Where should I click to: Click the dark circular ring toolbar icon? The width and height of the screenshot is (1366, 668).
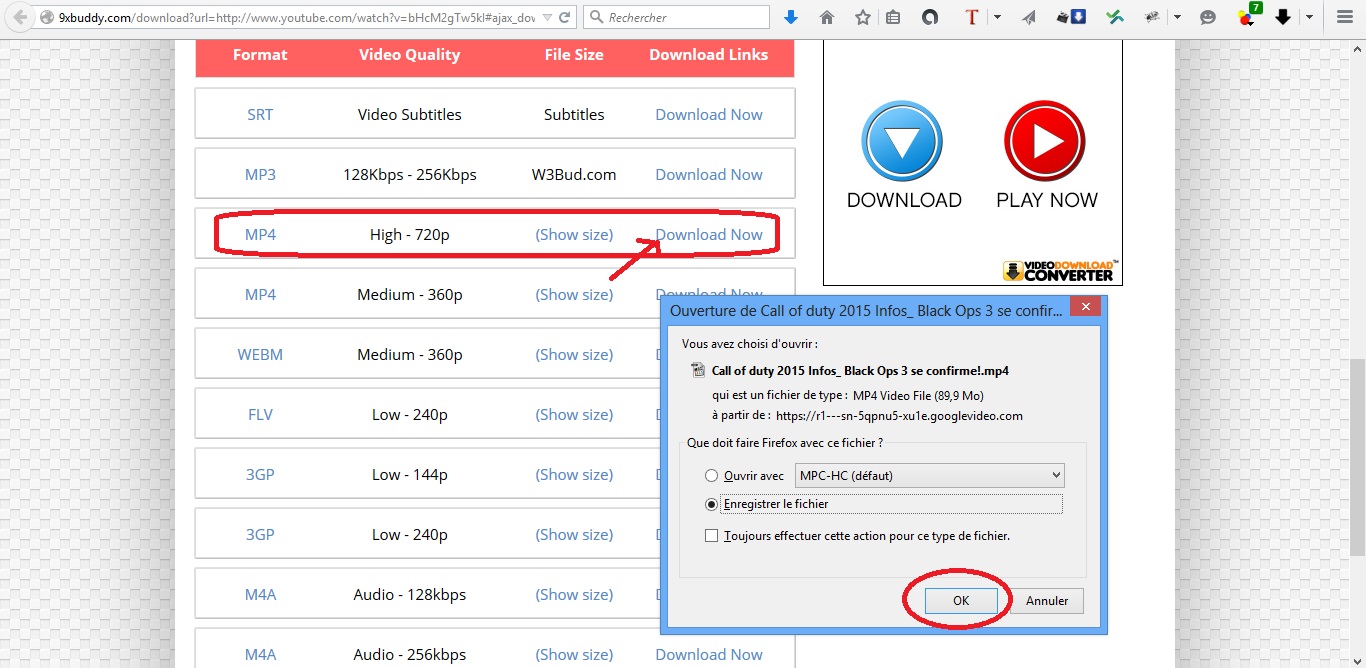(x=930, y=17)
